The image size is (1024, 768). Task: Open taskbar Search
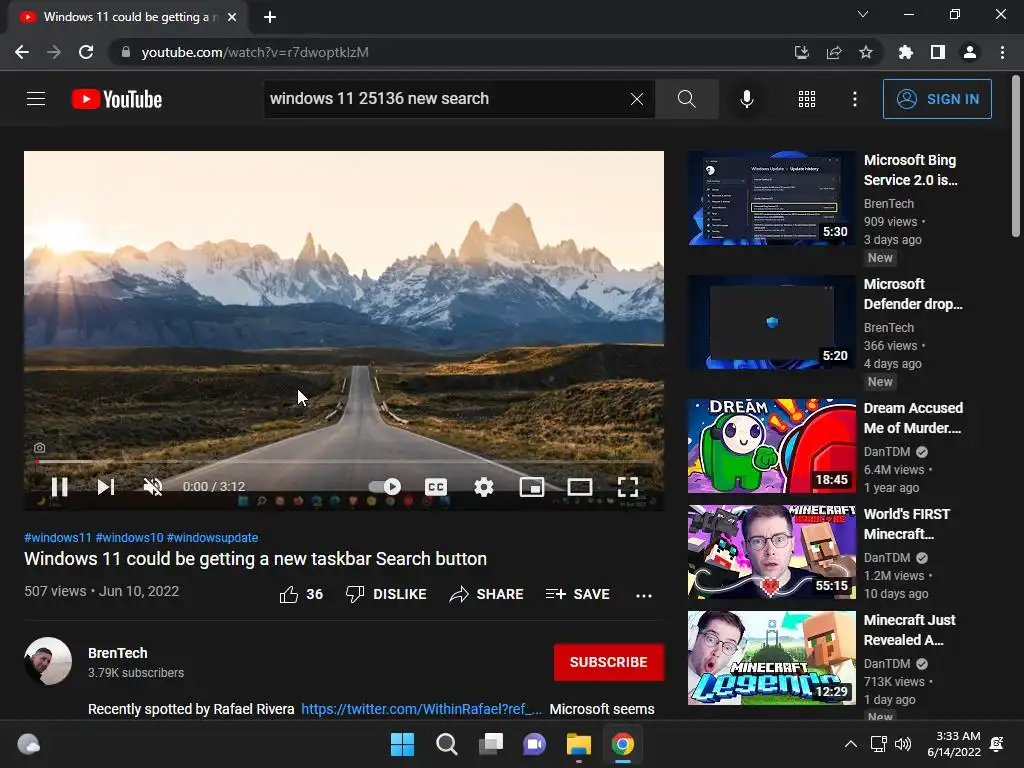click(447, 744)
